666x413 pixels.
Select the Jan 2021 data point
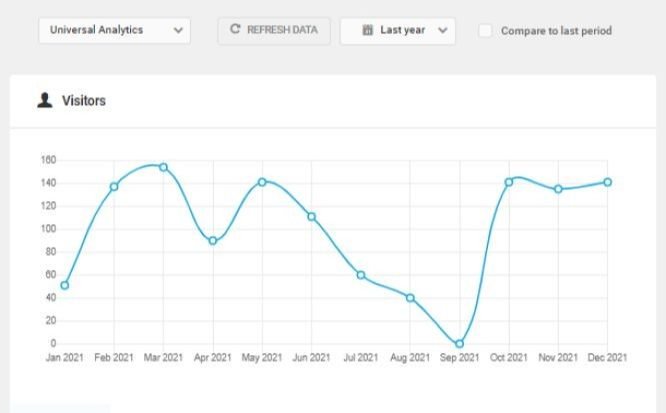pos(65,285)
